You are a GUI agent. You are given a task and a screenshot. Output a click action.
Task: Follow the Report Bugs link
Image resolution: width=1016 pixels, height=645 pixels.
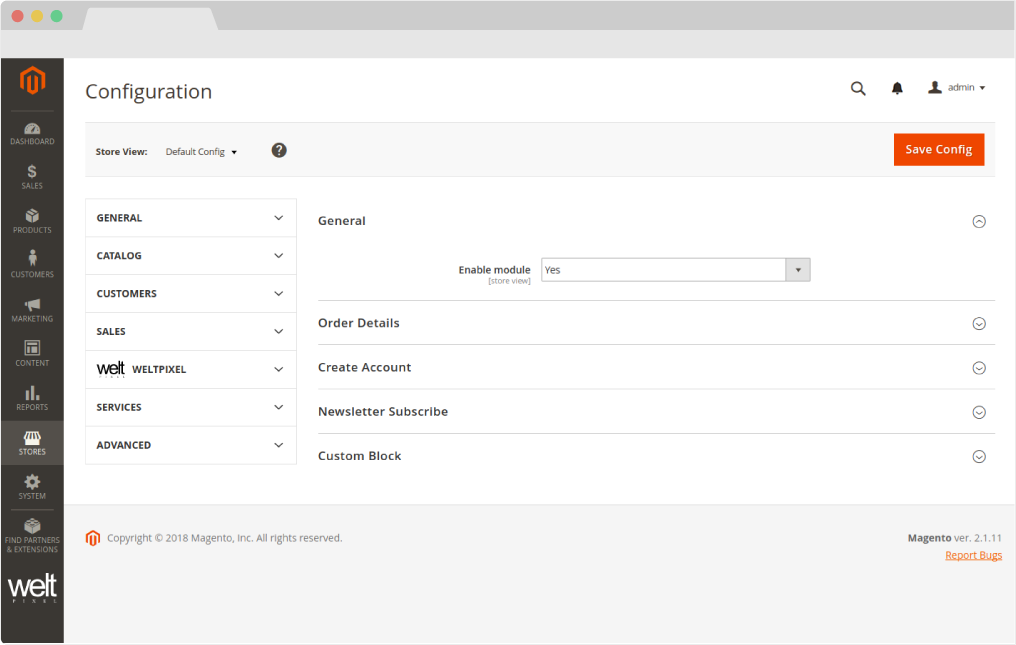click(x=973, y=555)
